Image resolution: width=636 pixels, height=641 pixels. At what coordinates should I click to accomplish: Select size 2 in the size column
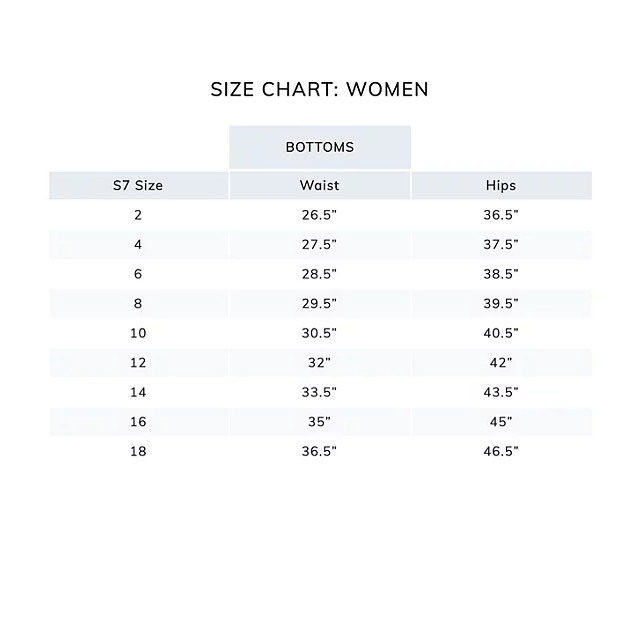(x=138, y=215)
